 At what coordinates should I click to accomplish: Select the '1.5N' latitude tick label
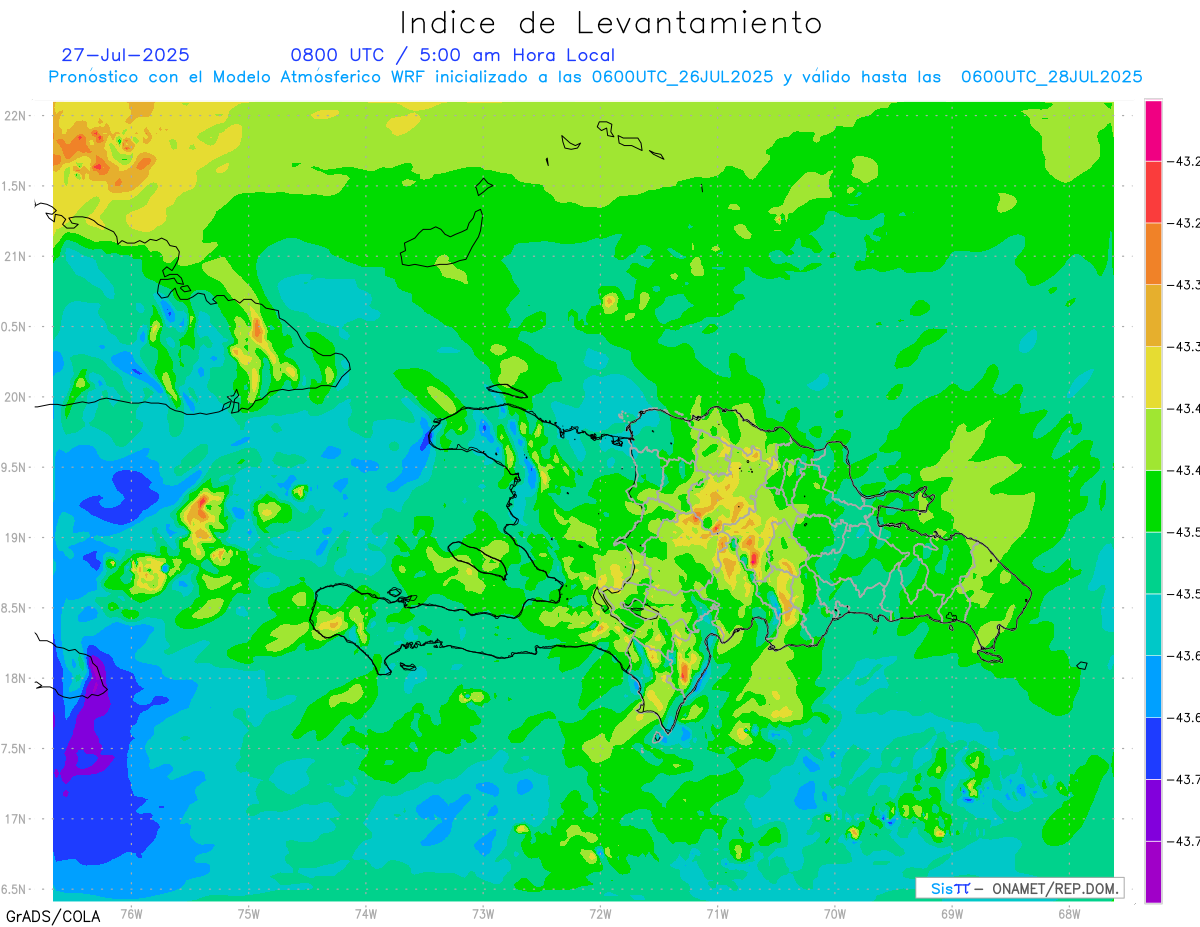15,186
